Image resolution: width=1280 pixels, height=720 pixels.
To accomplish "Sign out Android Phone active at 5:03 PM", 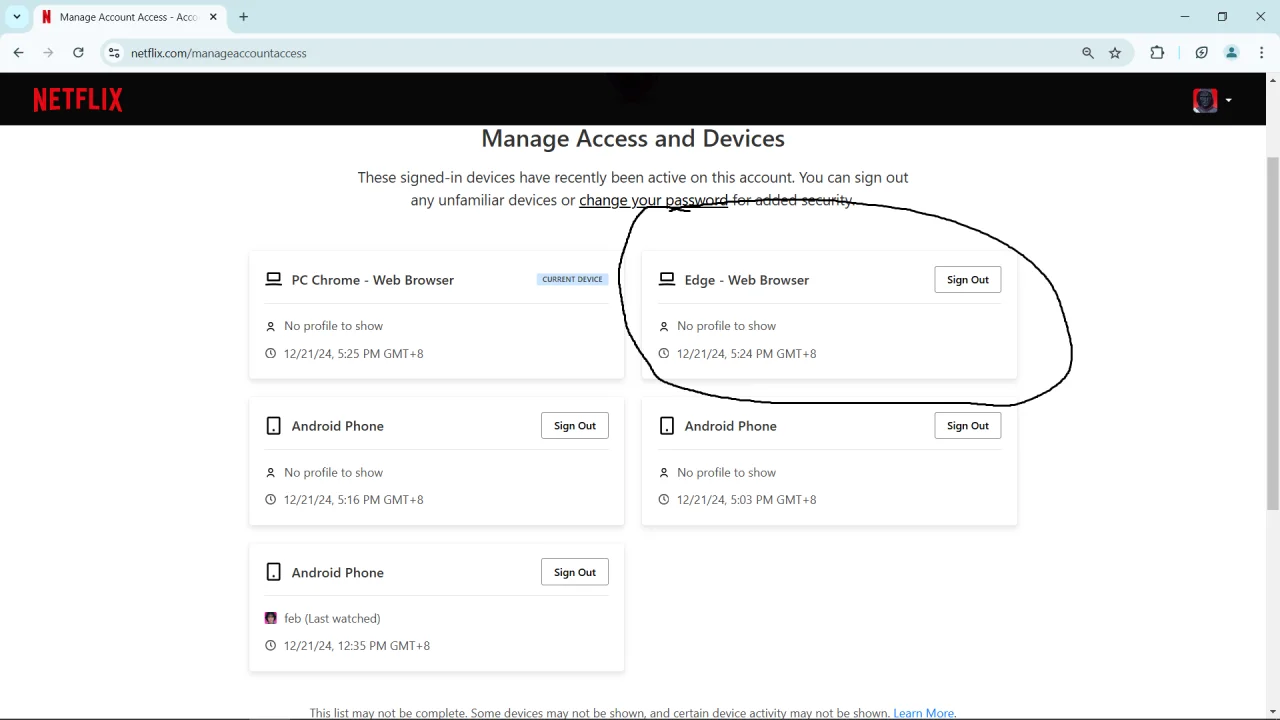I will pos(968,426).
